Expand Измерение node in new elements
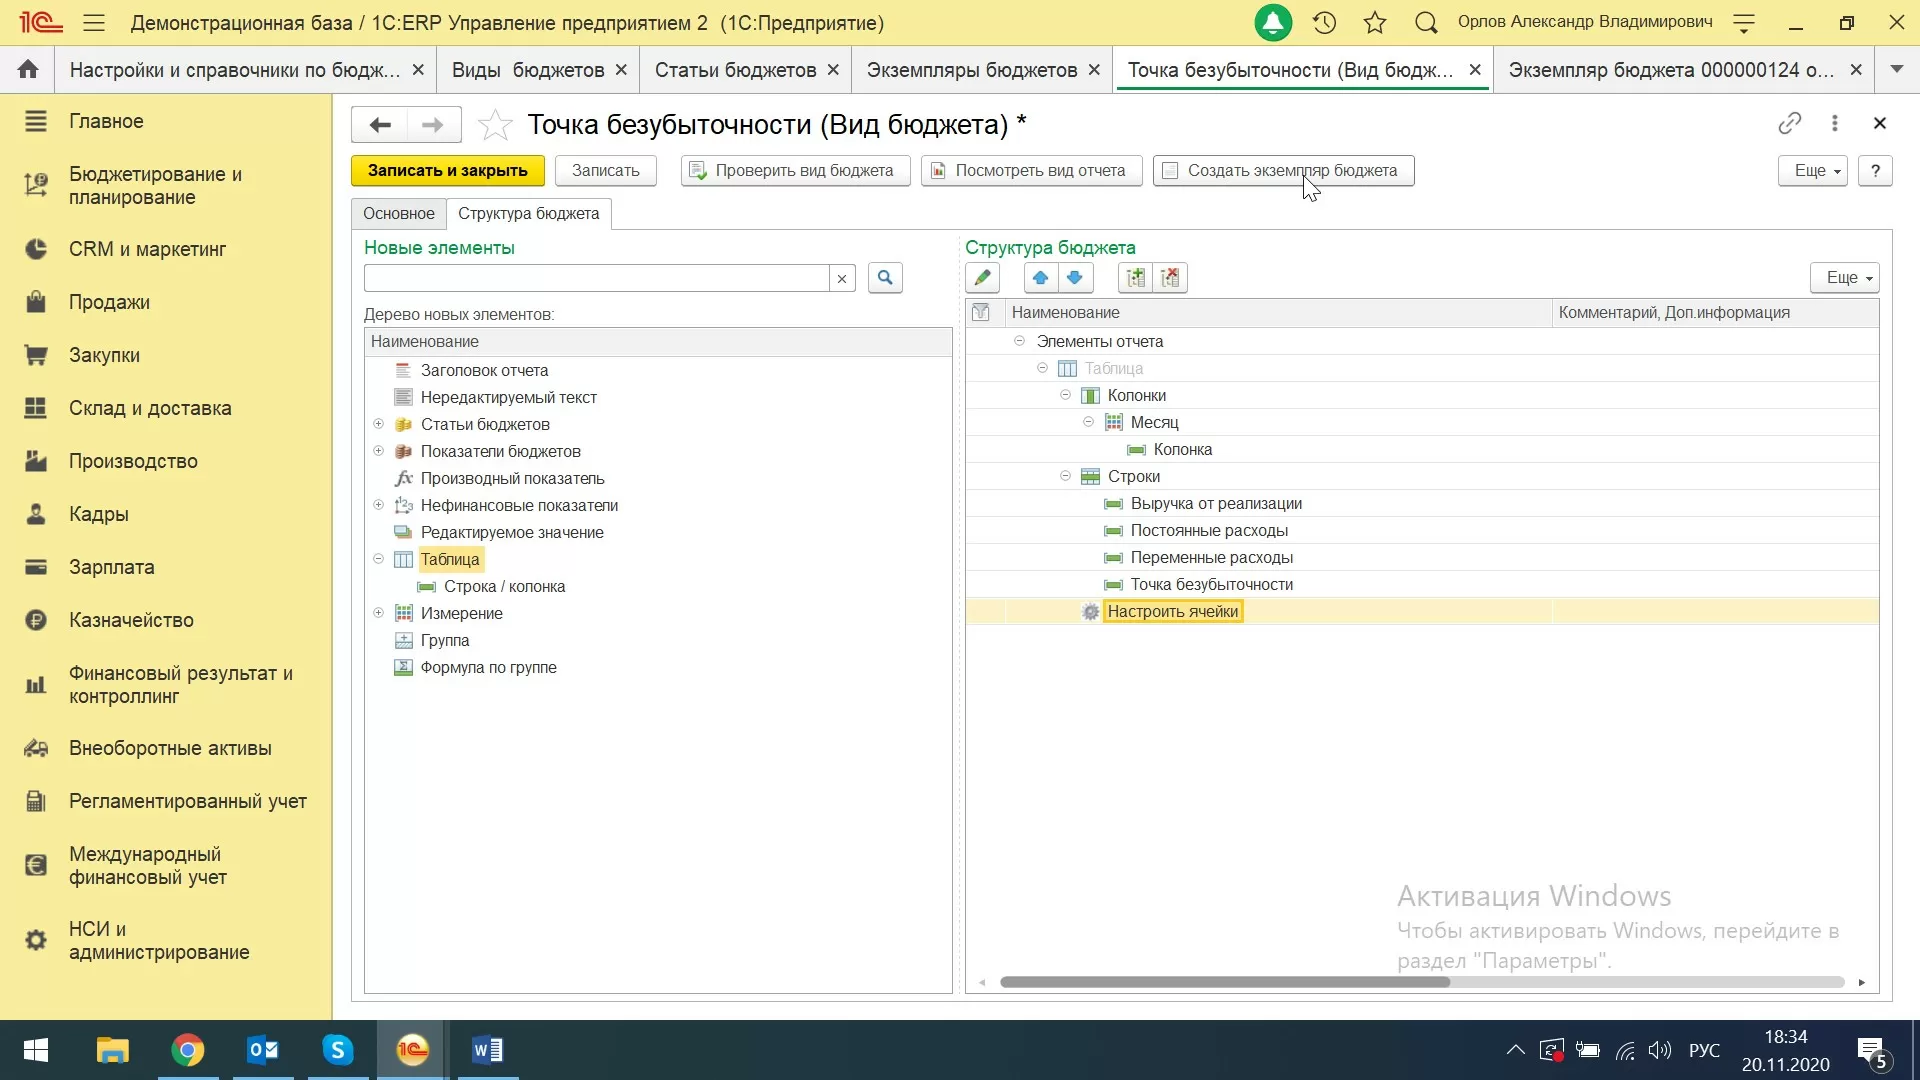1920x1080 pixels. pos(379,613)
